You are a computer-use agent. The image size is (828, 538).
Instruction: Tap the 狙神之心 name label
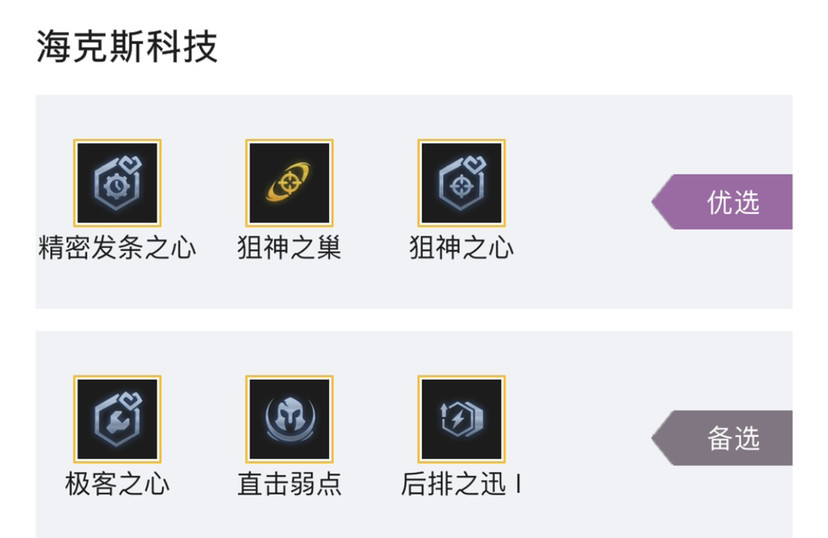coord(462,248)
